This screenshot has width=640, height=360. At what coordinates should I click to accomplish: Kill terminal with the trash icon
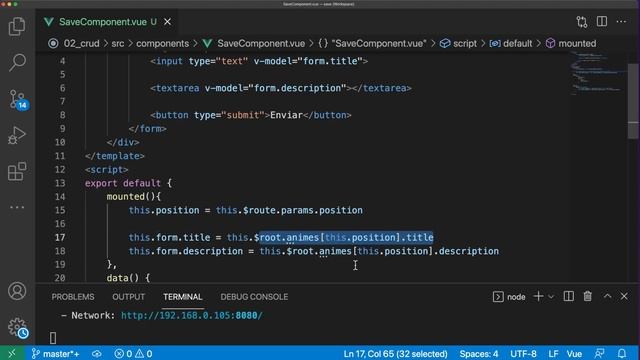click(x=587, y=296)
